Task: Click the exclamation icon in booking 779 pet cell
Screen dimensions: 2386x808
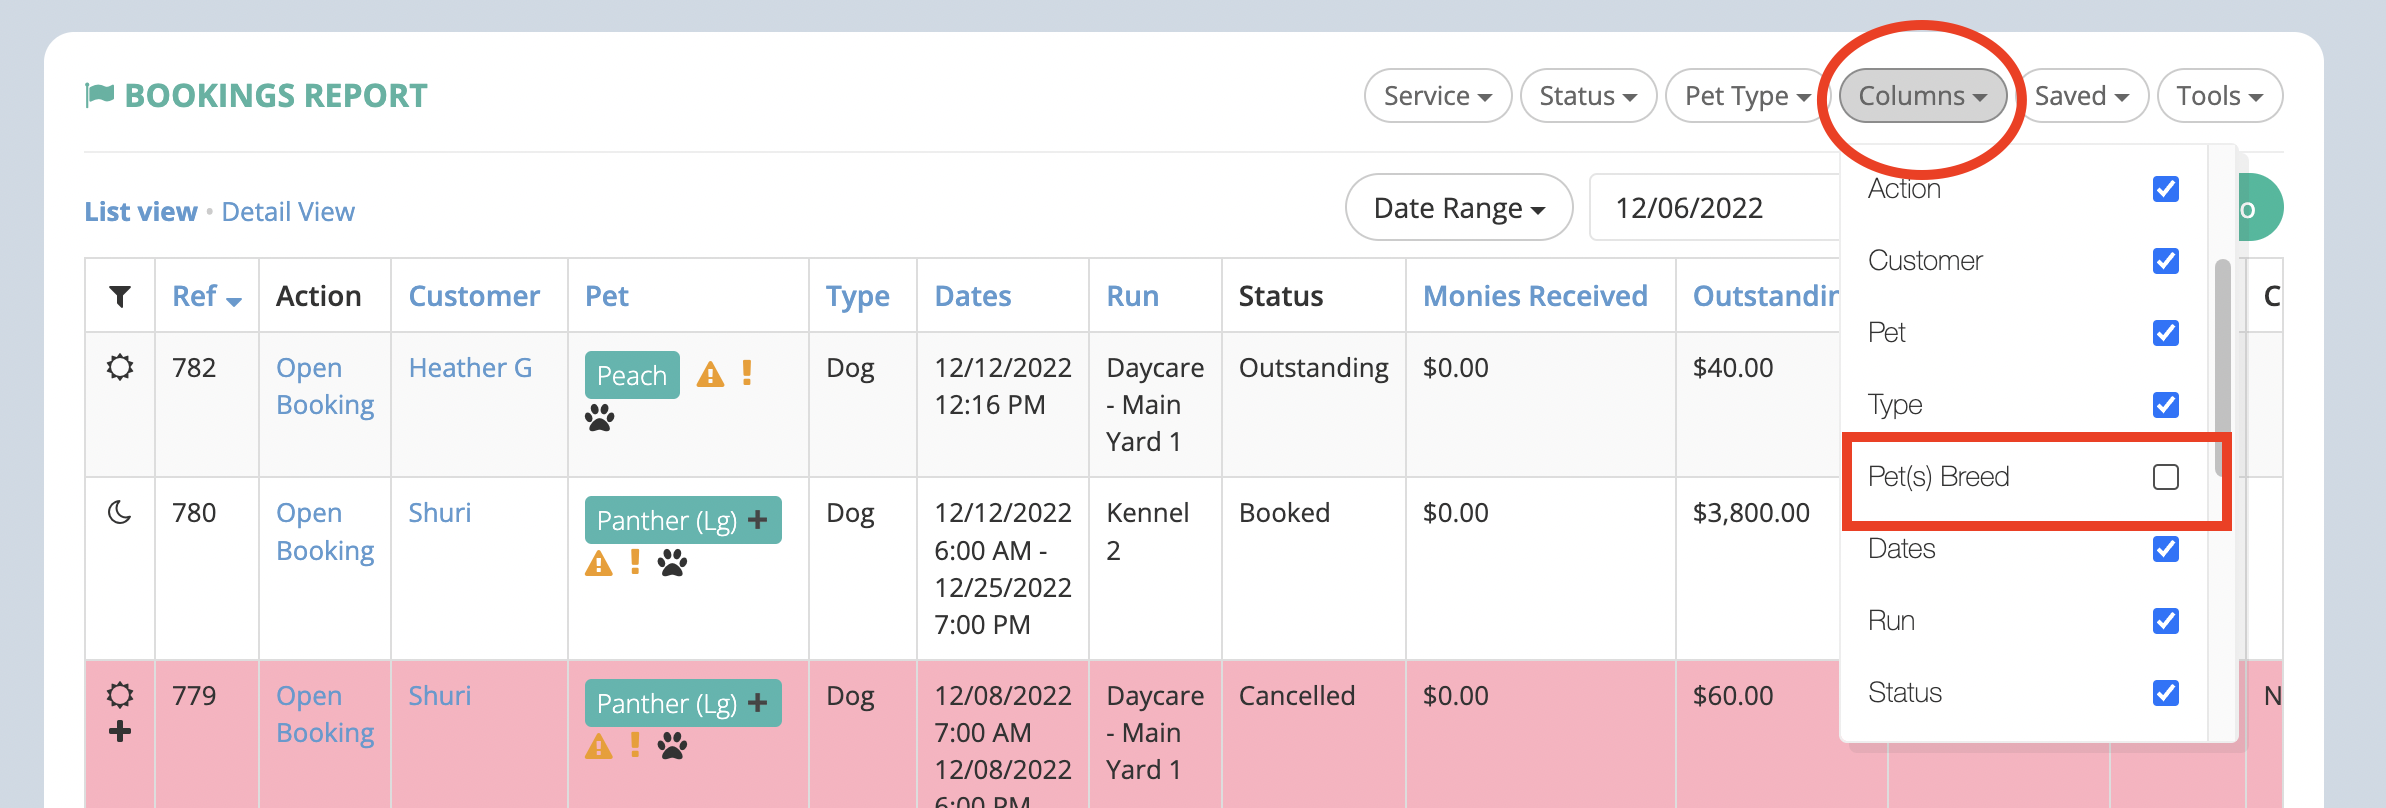Action: 635,745
